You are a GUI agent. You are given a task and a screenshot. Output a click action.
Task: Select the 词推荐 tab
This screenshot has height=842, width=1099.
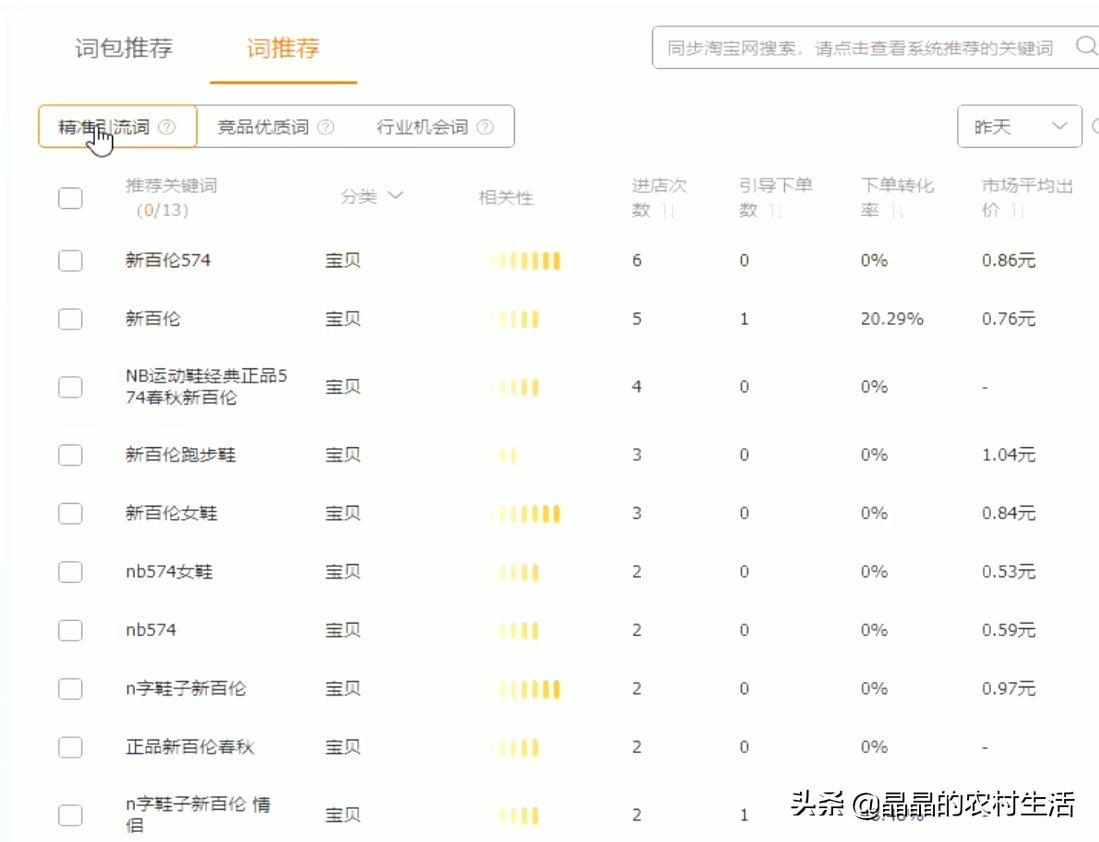tap(281, 46)
